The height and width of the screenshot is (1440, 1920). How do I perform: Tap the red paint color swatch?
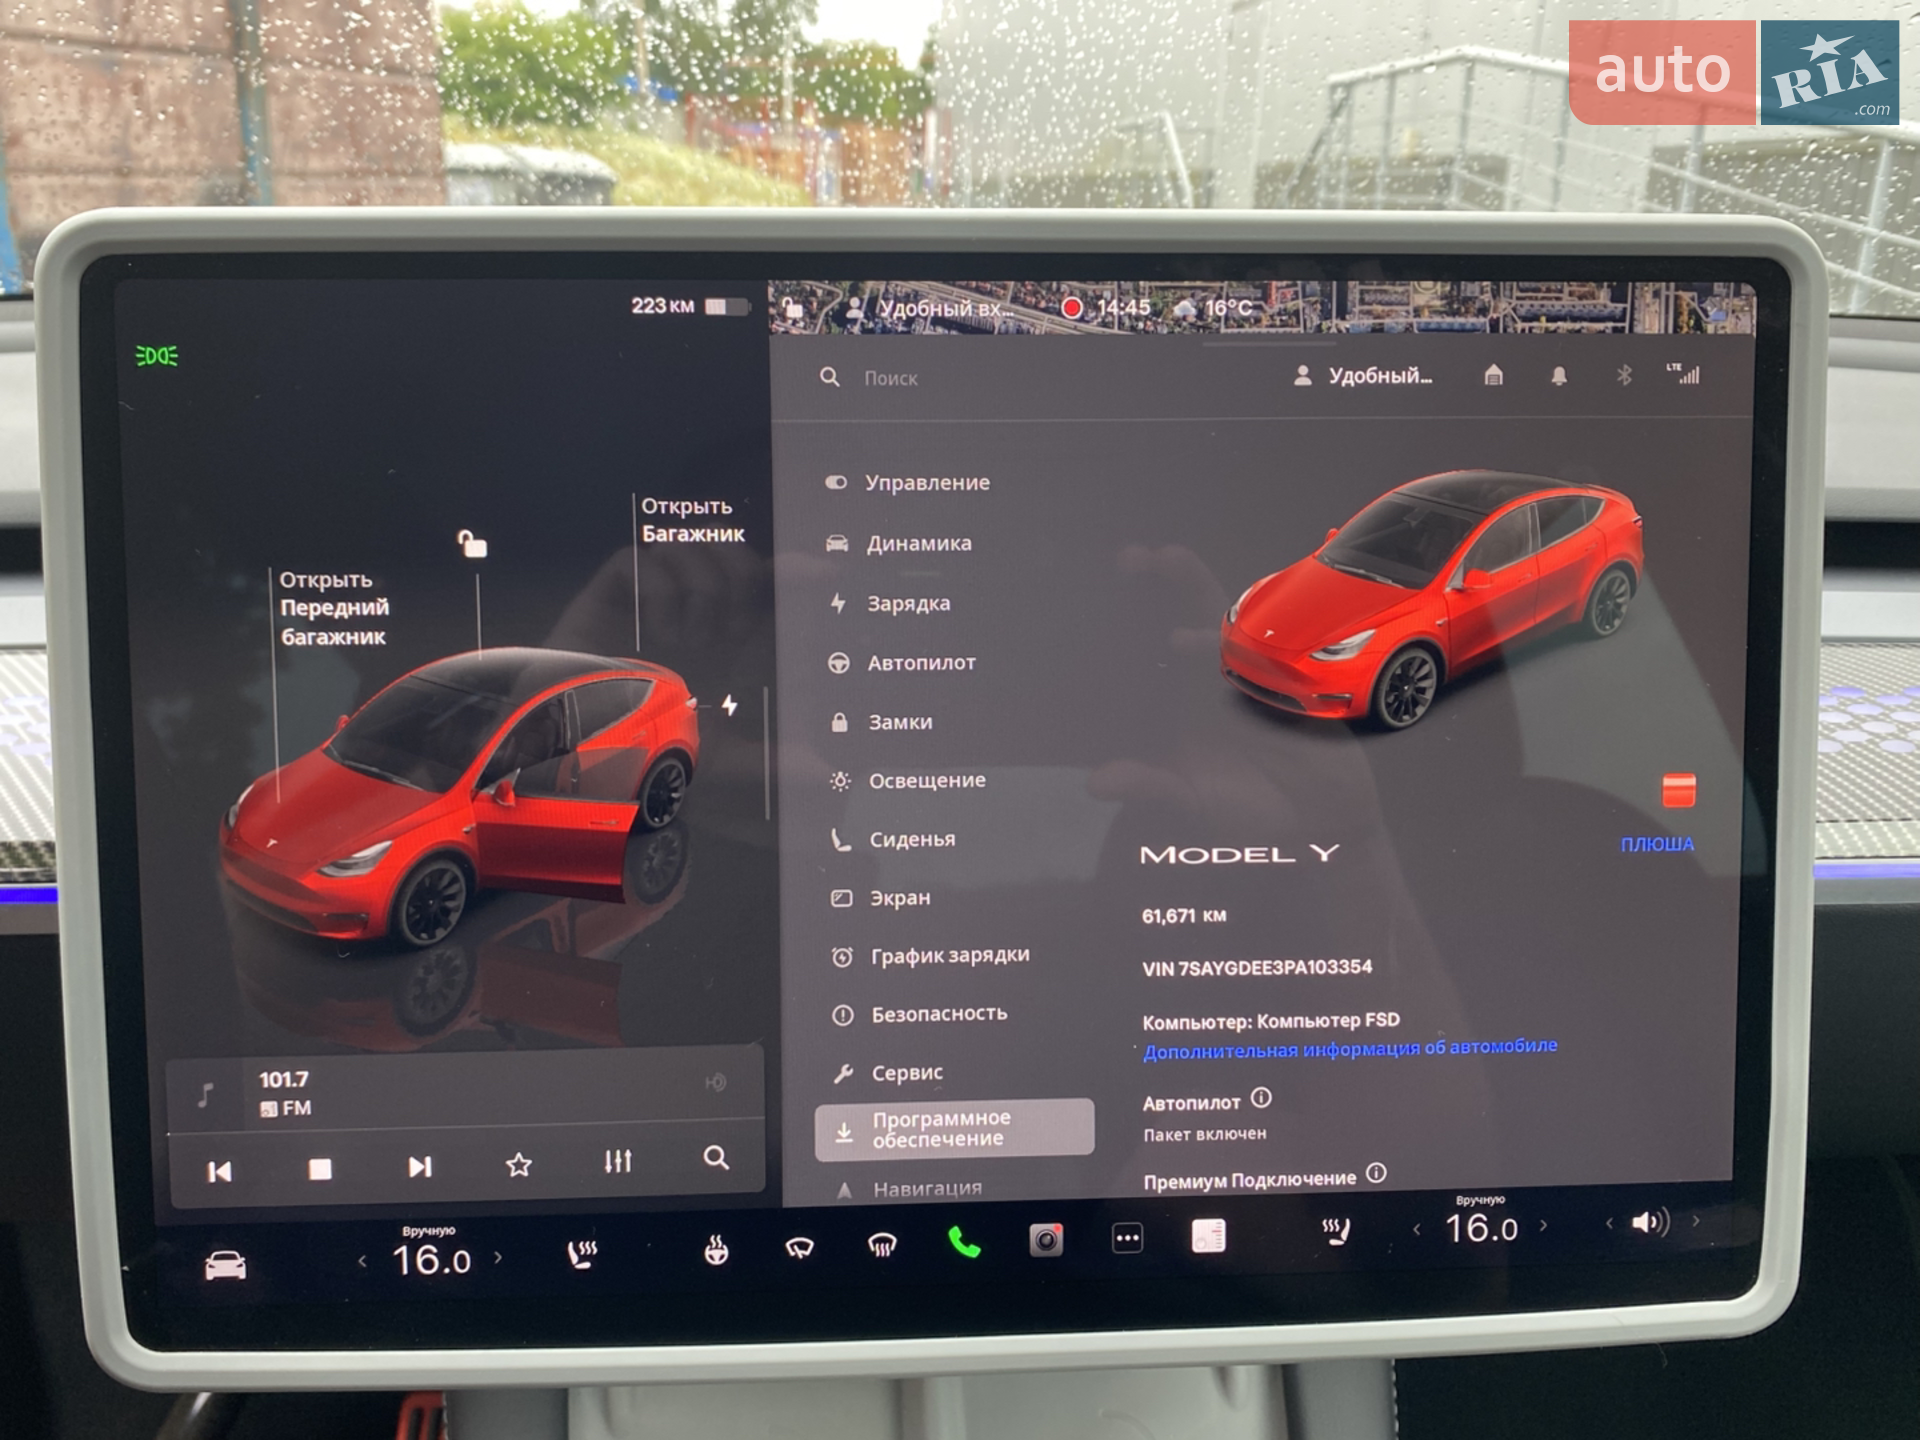[1678, 790]
